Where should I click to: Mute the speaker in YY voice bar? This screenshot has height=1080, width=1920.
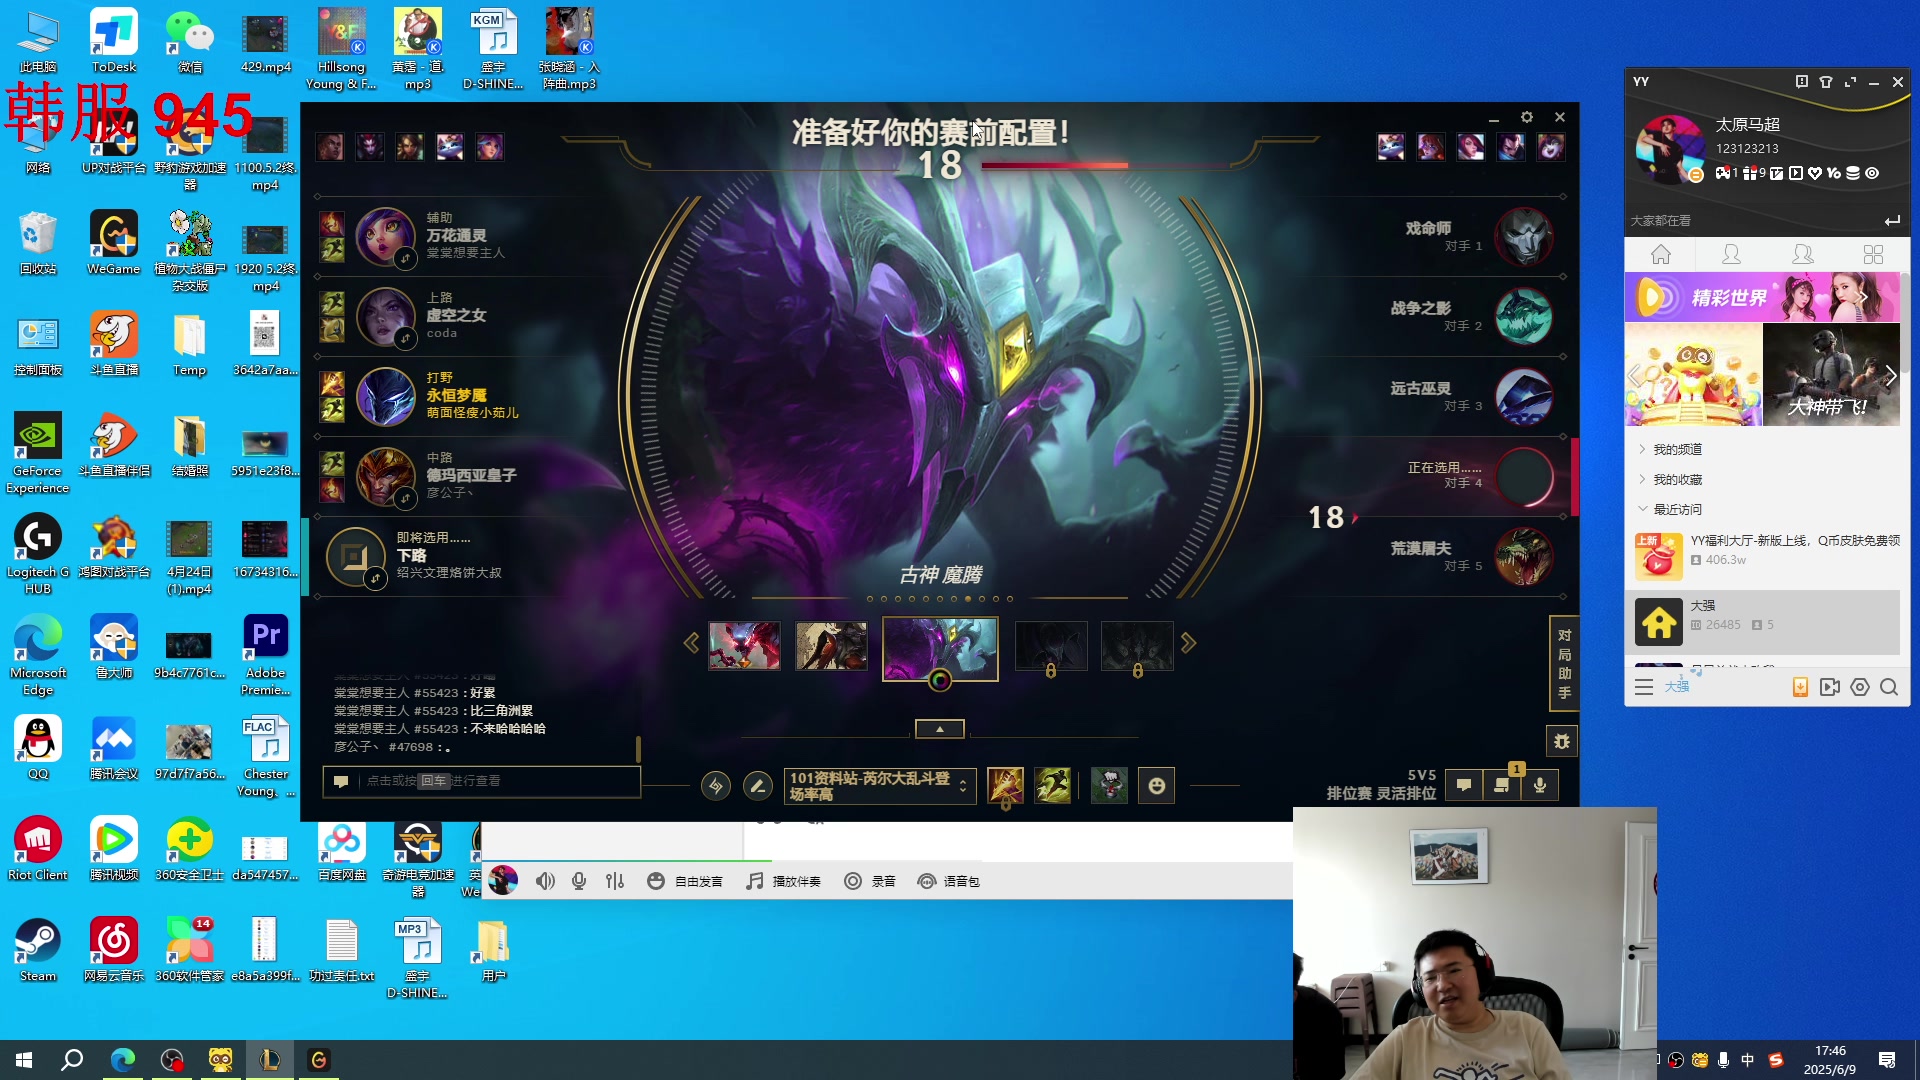point(545,881)
